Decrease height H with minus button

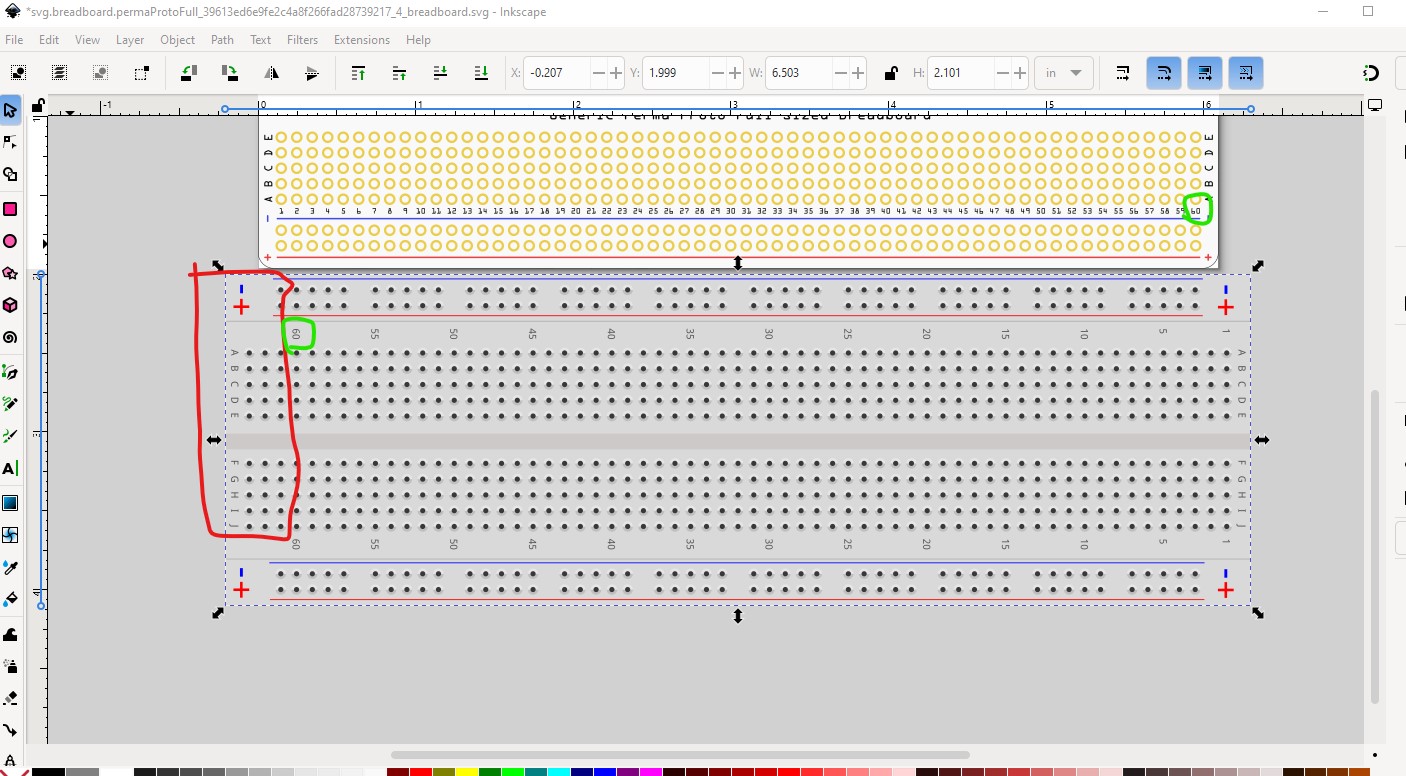1002,73
